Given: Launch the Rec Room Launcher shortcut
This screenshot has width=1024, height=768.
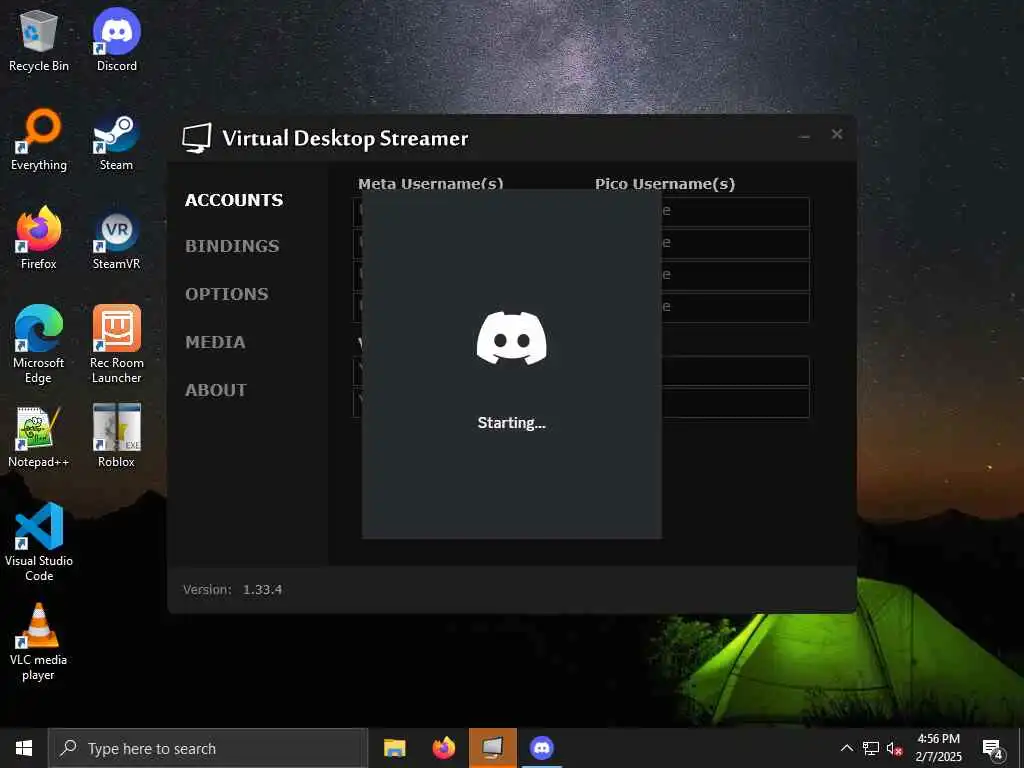Looking at the screenshot, I should click(x=116, y=344).
